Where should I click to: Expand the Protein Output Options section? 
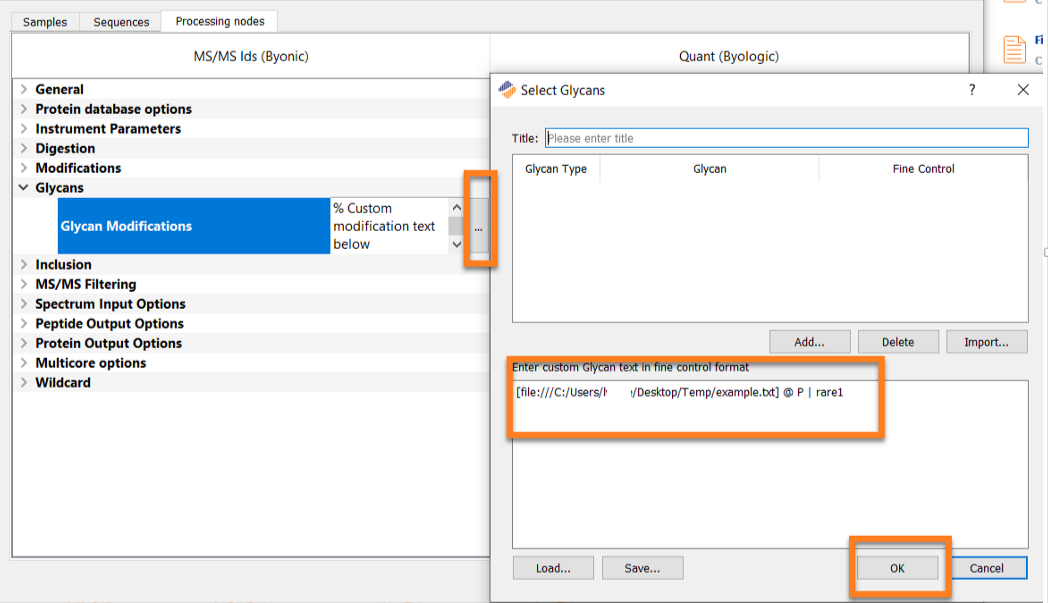24,343
